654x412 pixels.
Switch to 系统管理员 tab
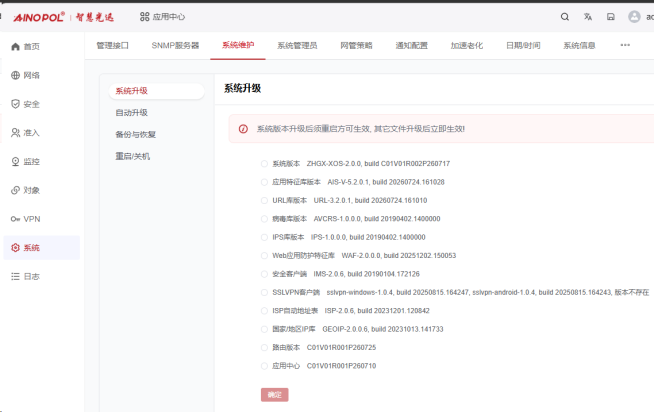click(297, 45)
